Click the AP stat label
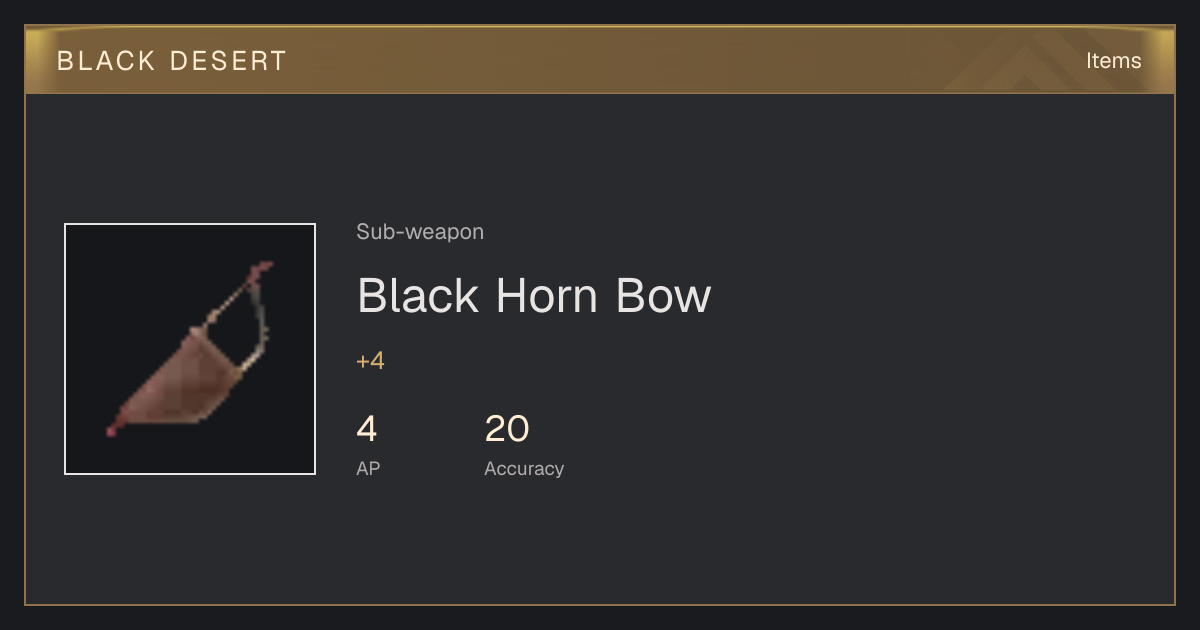Viewport: 1200px width, 630px height. pyautogui.click(x=368, y=468)
